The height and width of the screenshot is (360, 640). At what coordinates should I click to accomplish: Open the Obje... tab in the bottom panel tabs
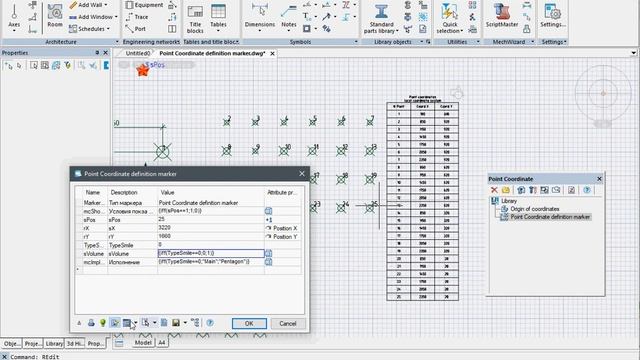click(x=11, y=343)
